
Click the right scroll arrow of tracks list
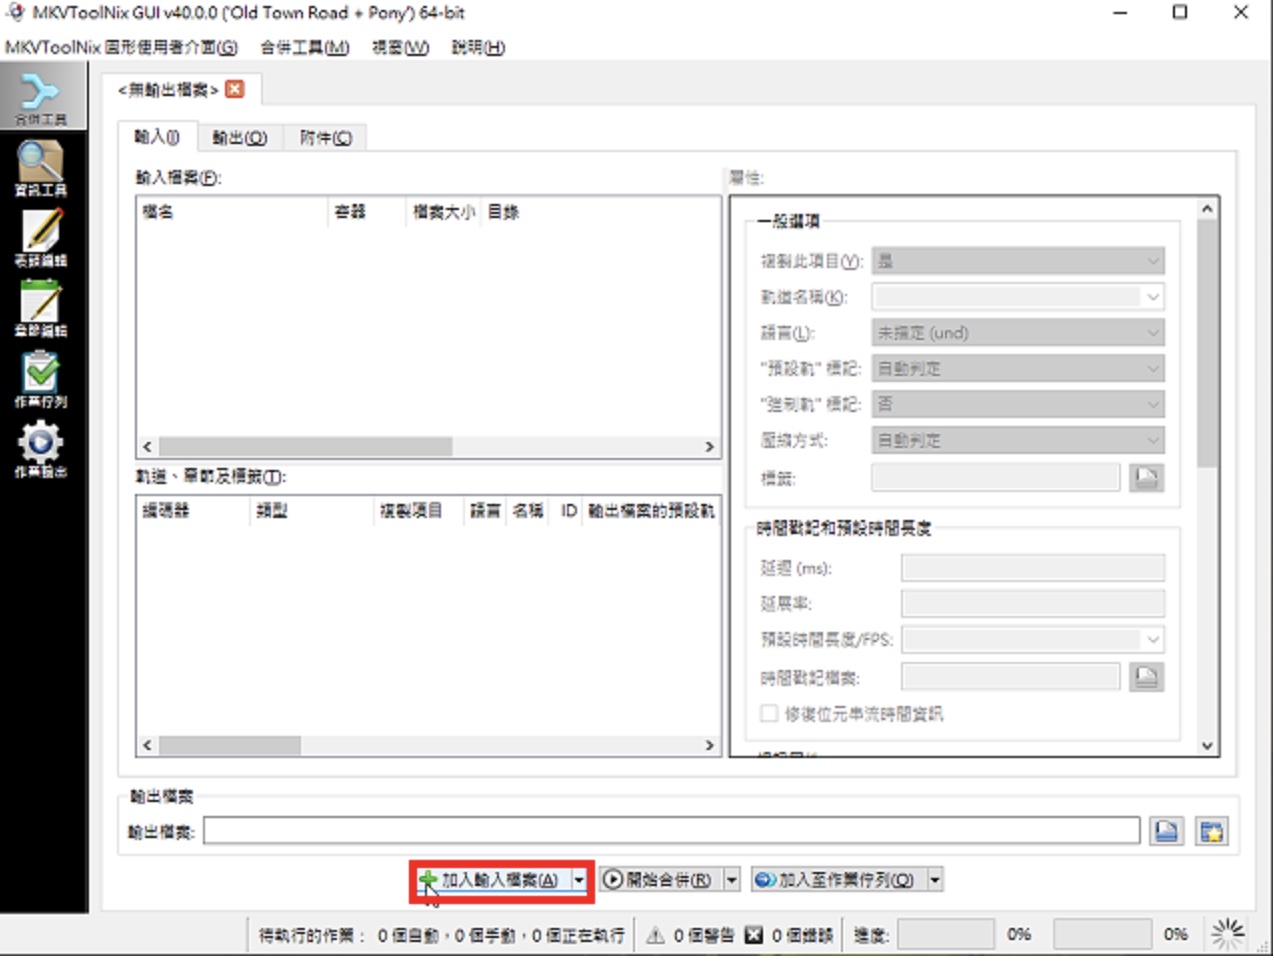tap(710, 745)
